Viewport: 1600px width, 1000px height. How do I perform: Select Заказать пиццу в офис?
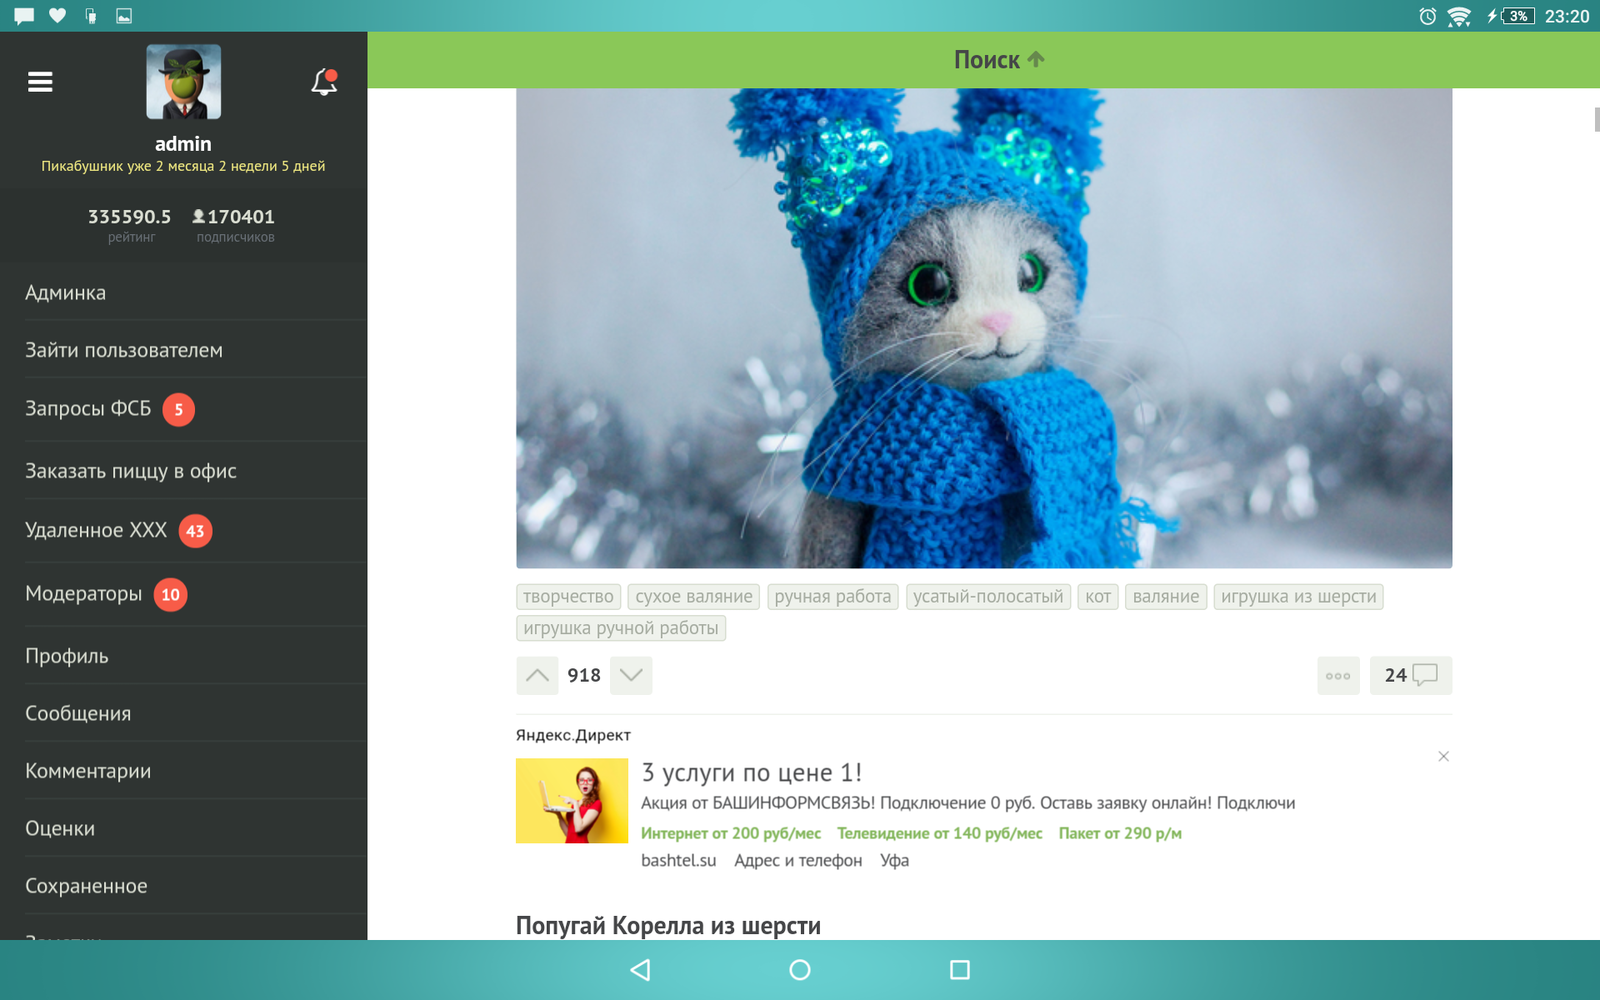183,470
